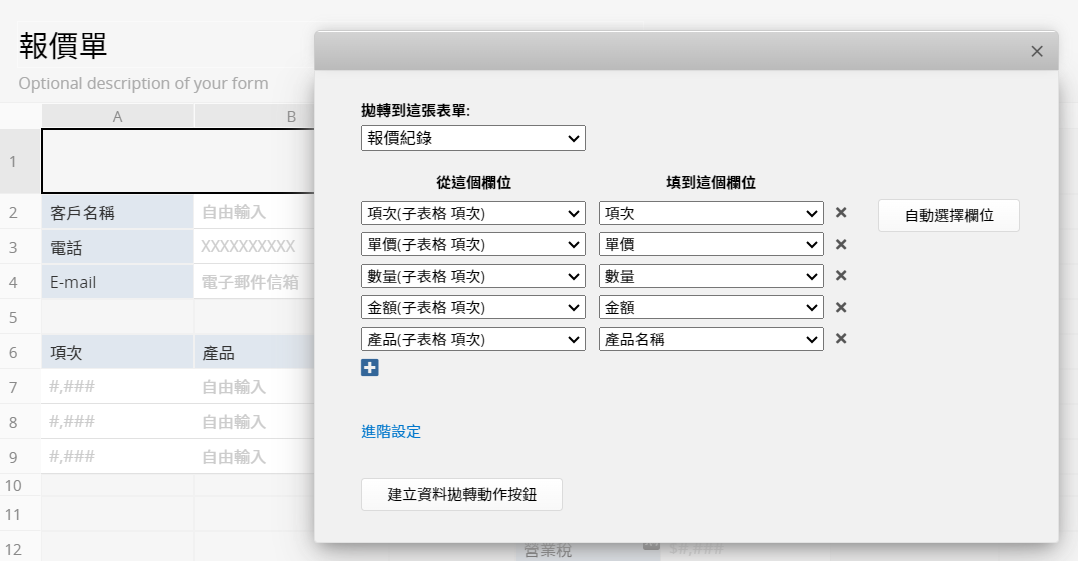Screen dimensions: 1078x561
Task: Add a new field mapping row
Action: tap(370, 368)
